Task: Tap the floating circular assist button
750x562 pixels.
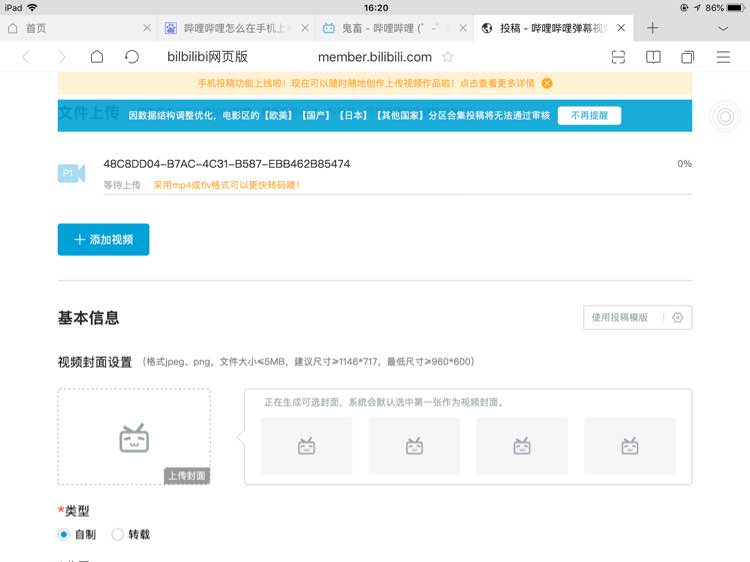Action: pyautogui.click(x=726, y=116)
